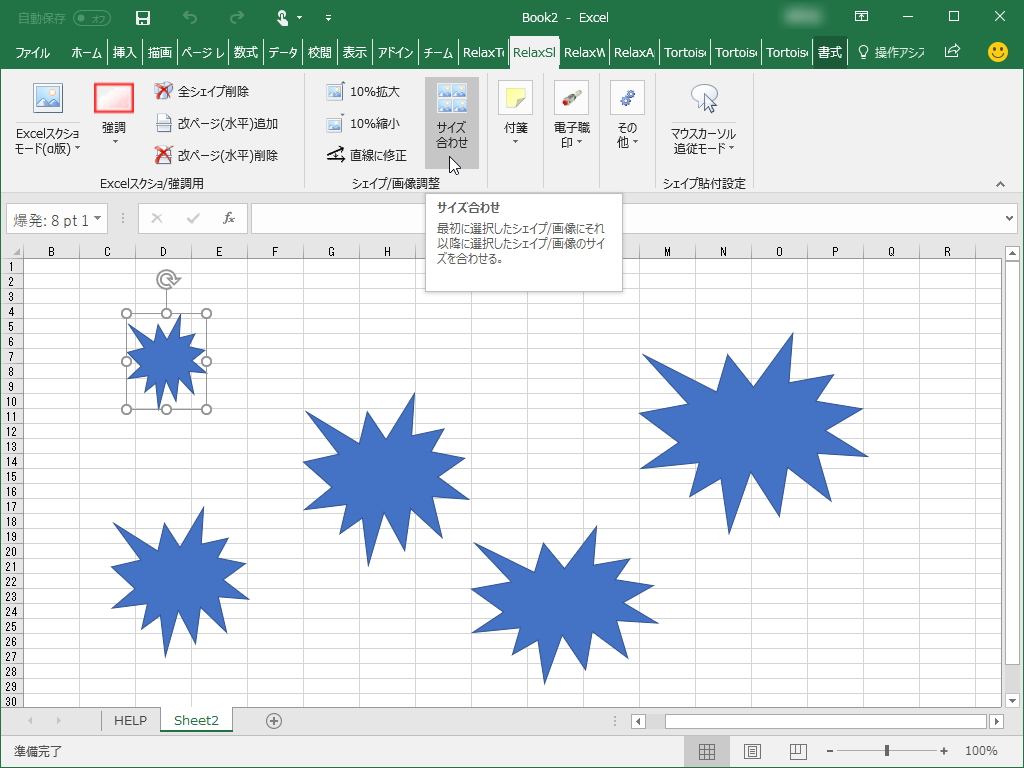Click the zoom slider handle
The height and width of the screenshot is (768, 1024).
pos(886,751)
